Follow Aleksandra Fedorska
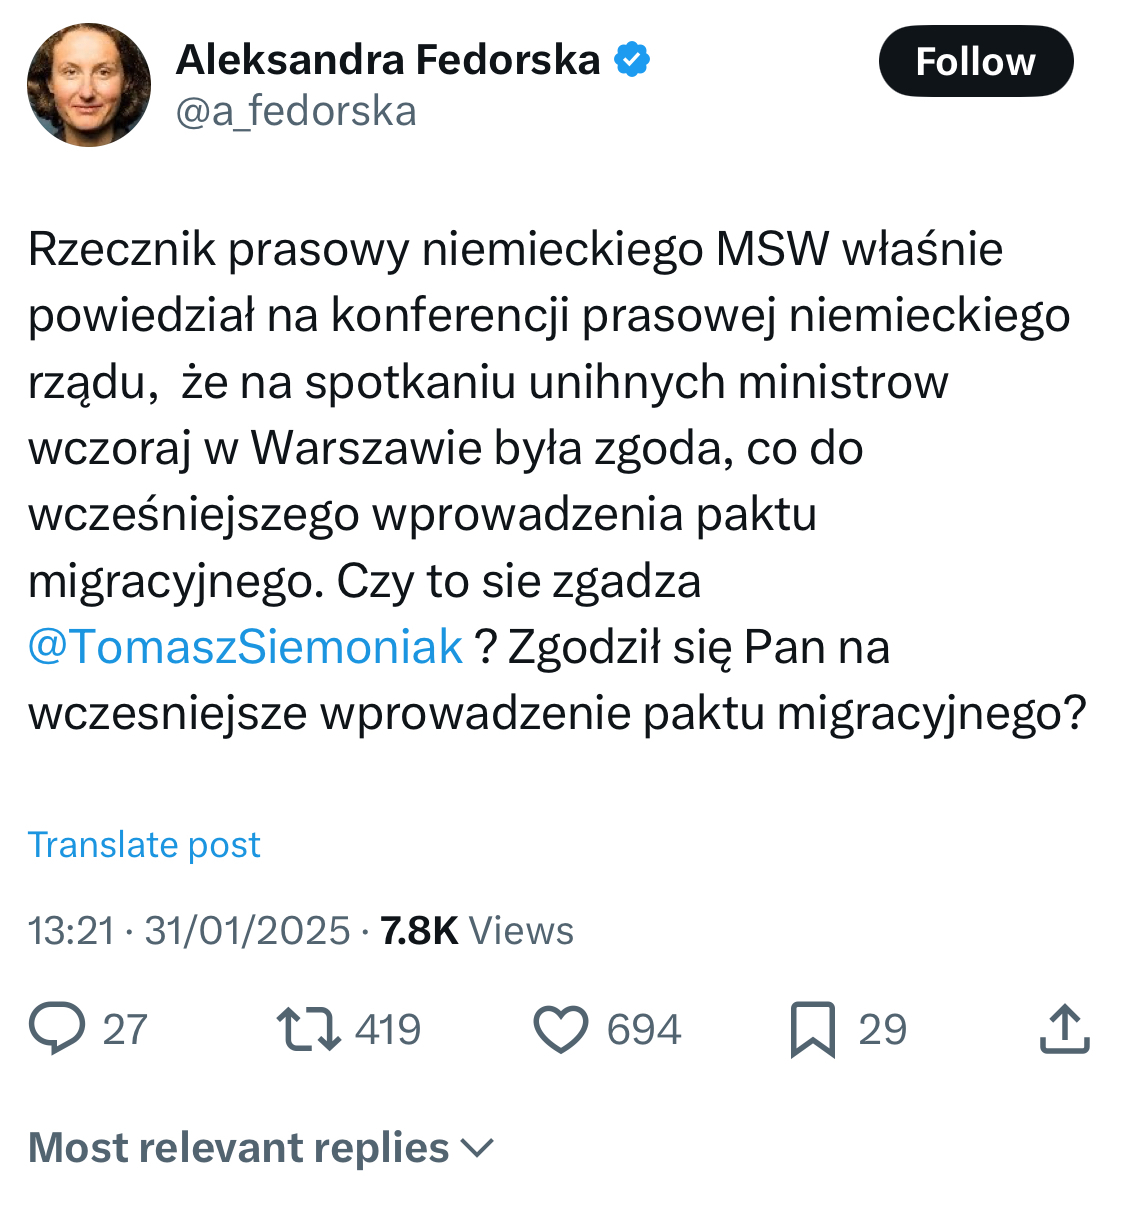This screenshot has width=1125, height=1207. tap(975, 61)
